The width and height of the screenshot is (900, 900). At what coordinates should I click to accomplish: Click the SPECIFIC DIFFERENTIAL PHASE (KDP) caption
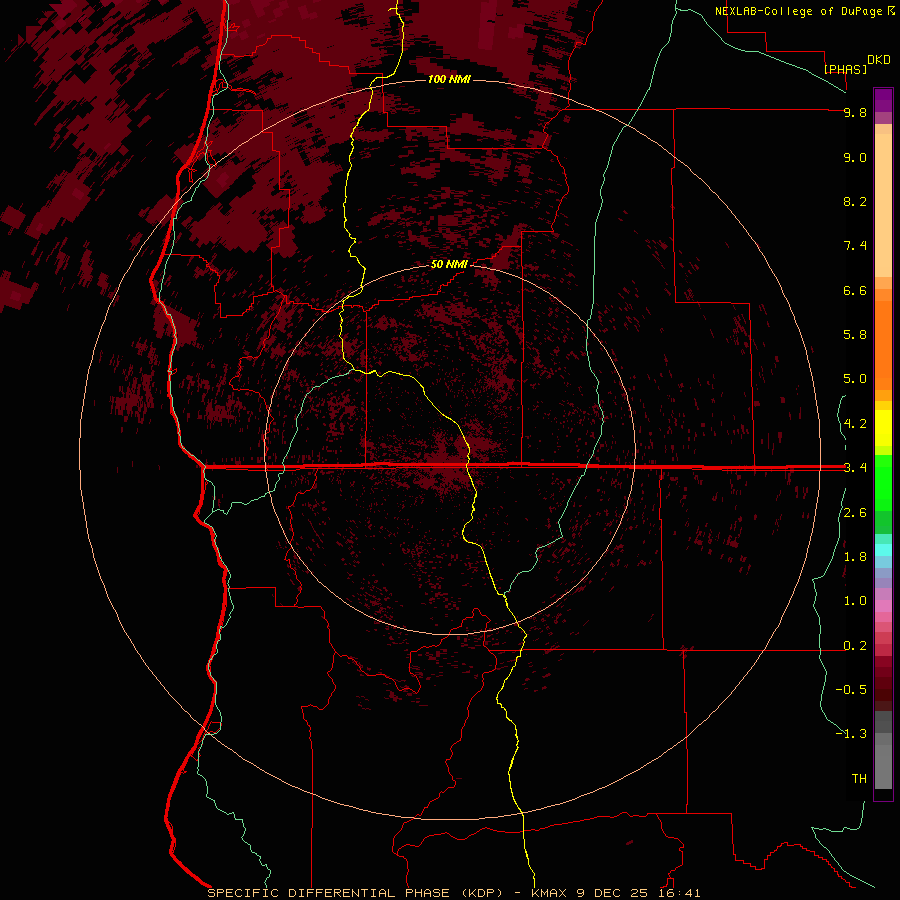(x=355, y=893)
